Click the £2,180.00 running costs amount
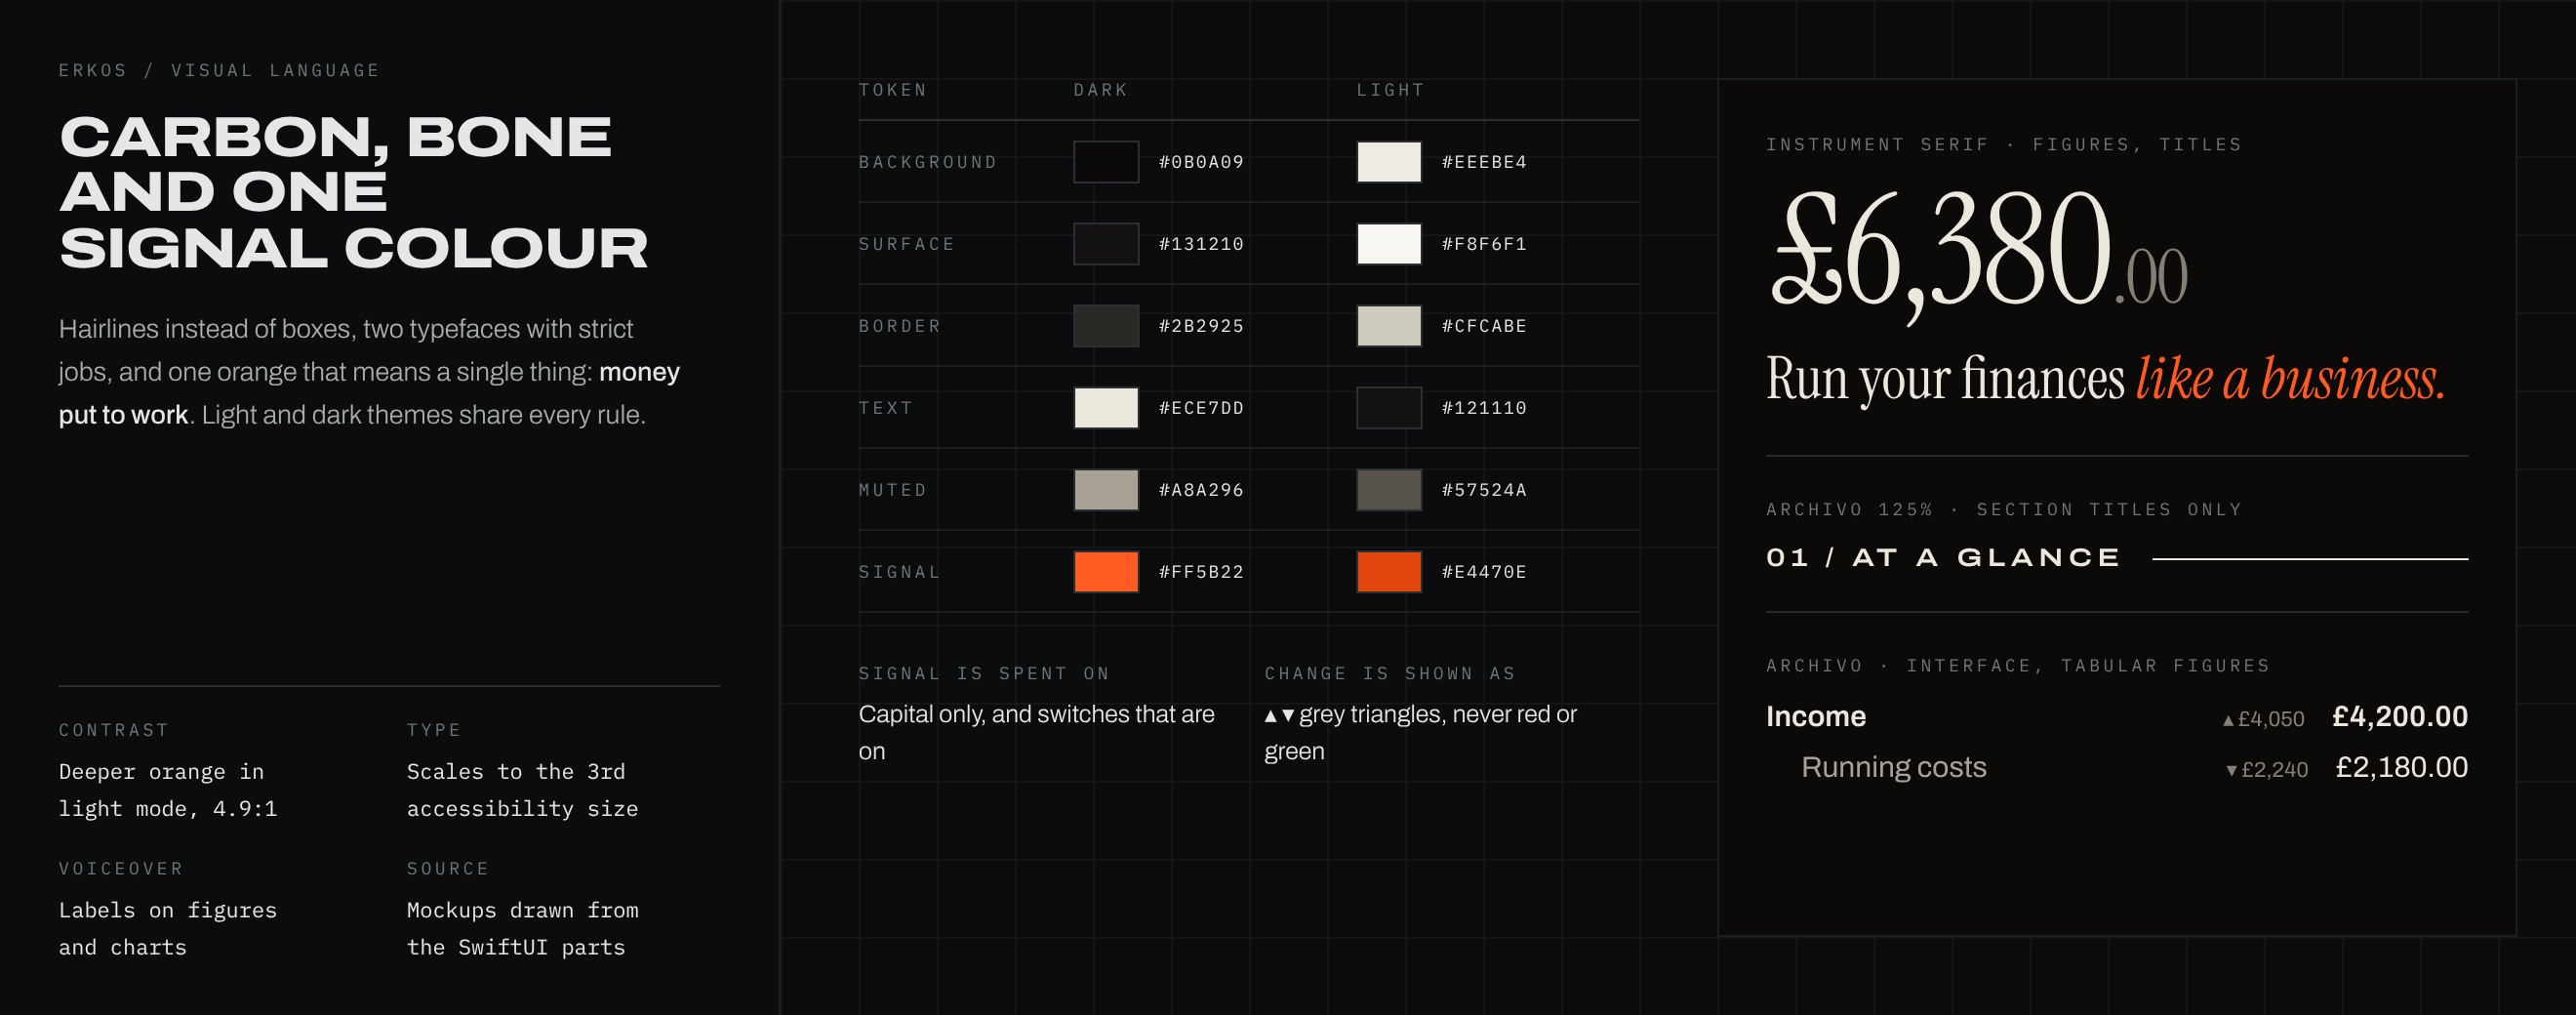Image resolution: width=2576 pixels, height=1015 pixels. click(x=2402, y=768)
